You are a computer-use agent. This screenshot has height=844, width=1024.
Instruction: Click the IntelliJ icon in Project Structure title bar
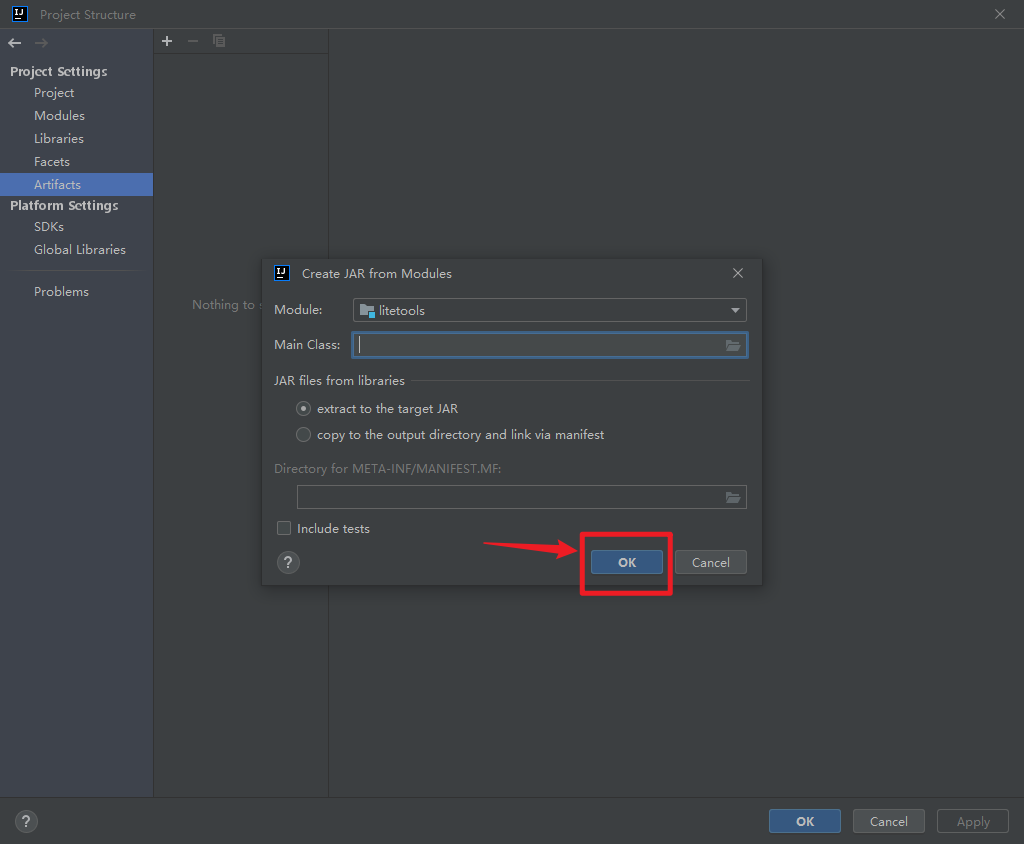pos(20,14)
